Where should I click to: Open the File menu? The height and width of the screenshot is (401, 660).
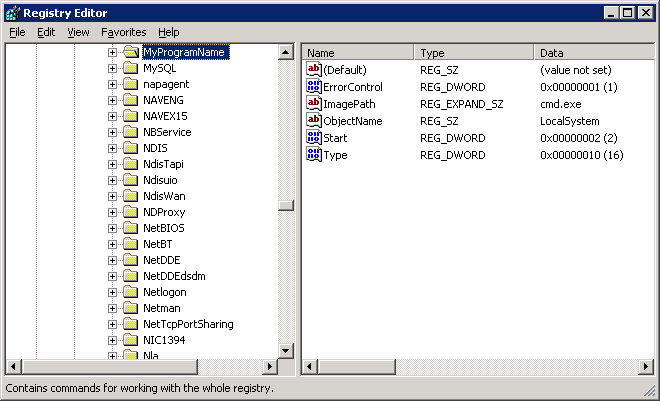(17, 32)
